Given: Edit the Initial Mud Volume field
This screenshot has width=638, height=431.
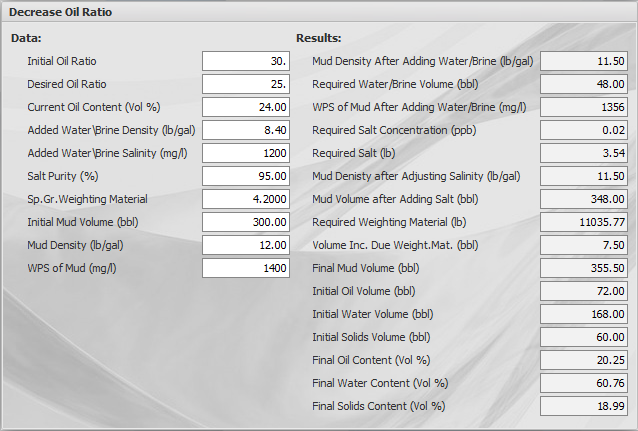Looking at the screenshot, I should pyautogui.click(x=246, y=222).
